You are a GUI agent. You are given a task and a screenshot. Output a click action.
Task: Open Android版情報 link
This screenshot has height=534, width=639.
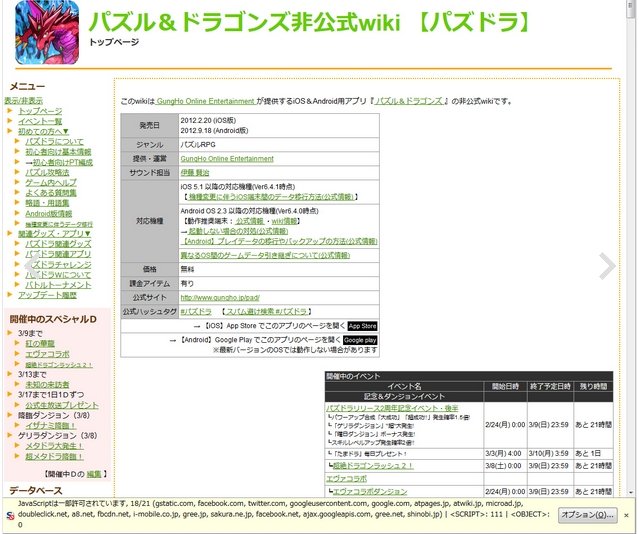[48, 214]
